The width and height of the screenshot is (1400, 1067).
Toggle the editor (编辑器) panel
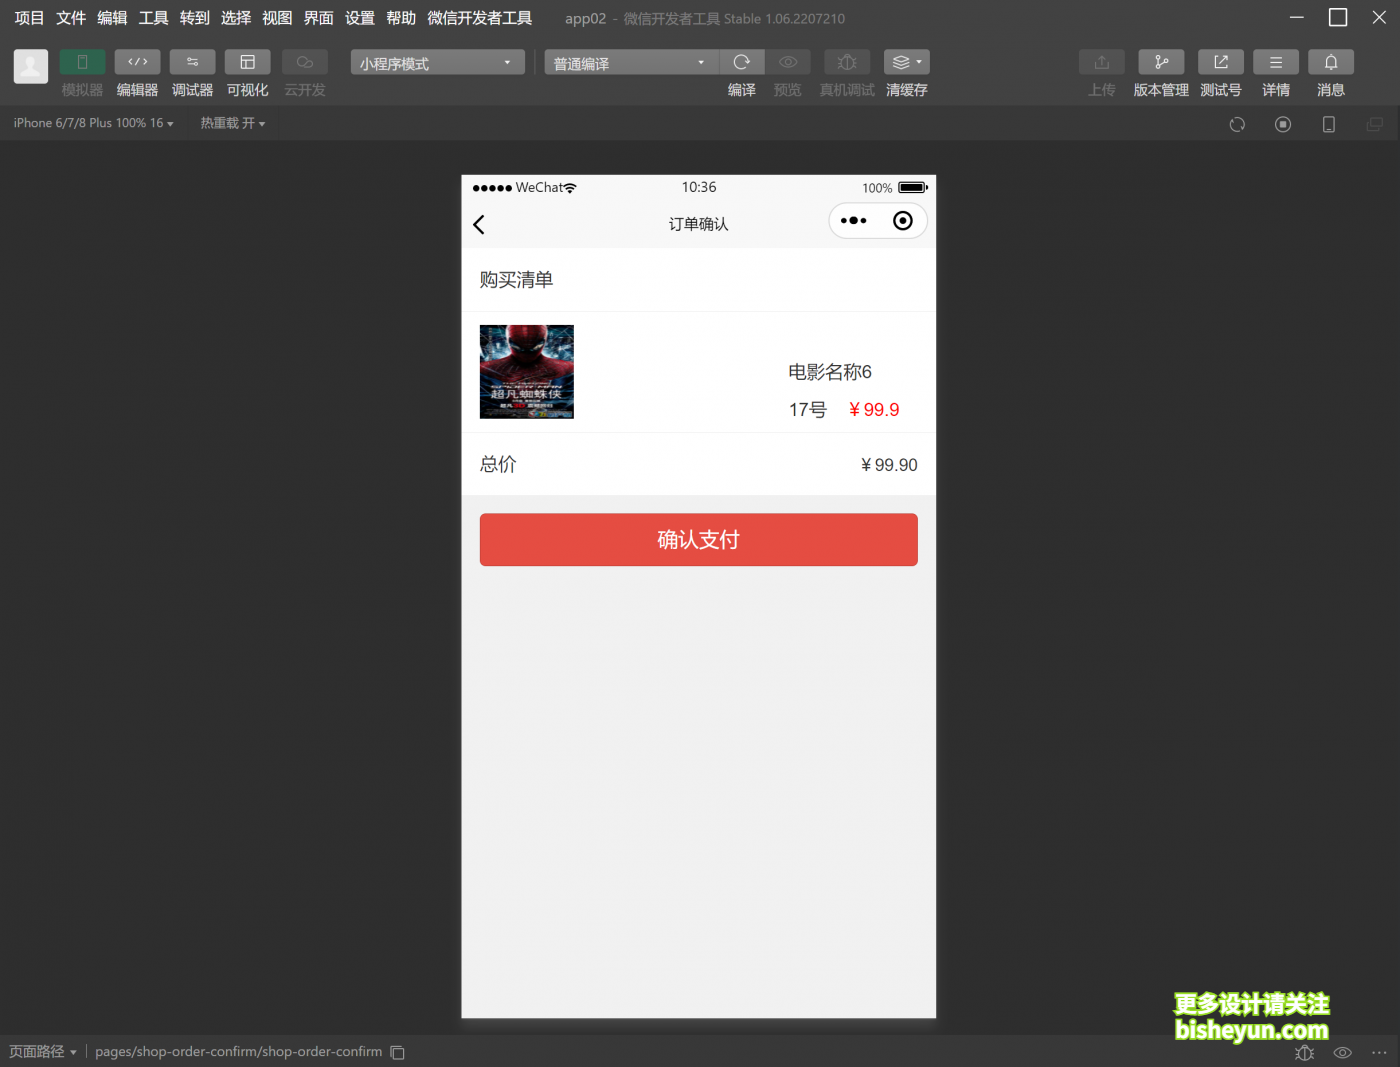coord(137,62)
